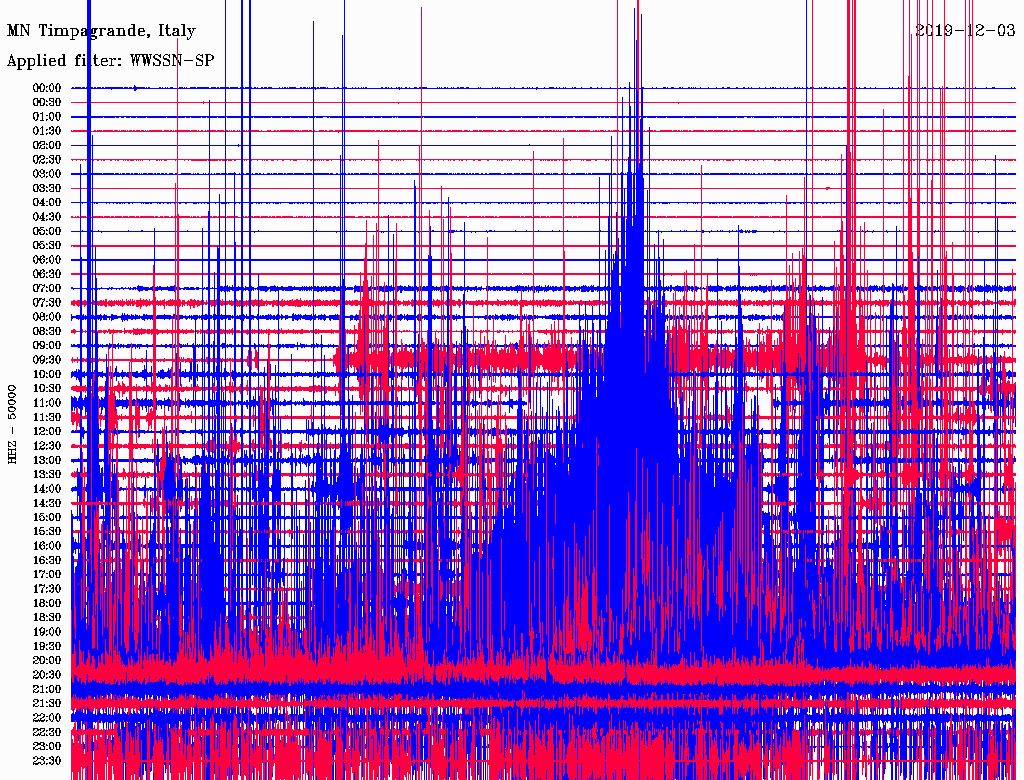Select the 01:00 time label

click(x=47, y=116)
